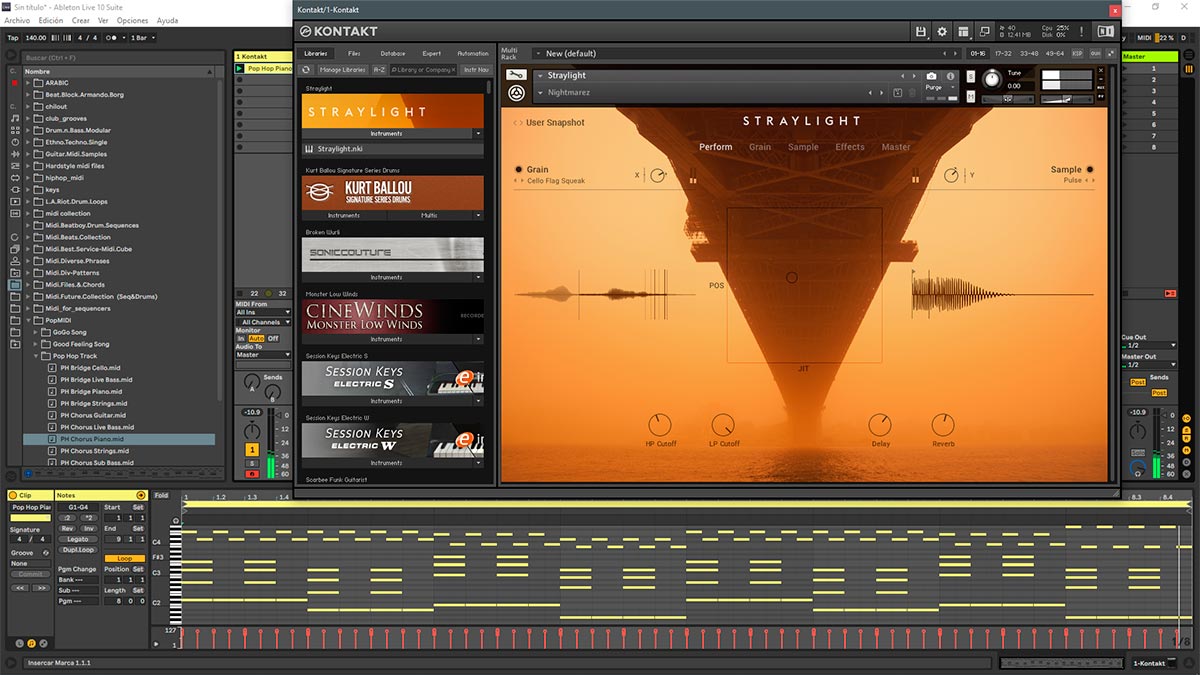Click the hot-swap groove icon

(45, 553)
